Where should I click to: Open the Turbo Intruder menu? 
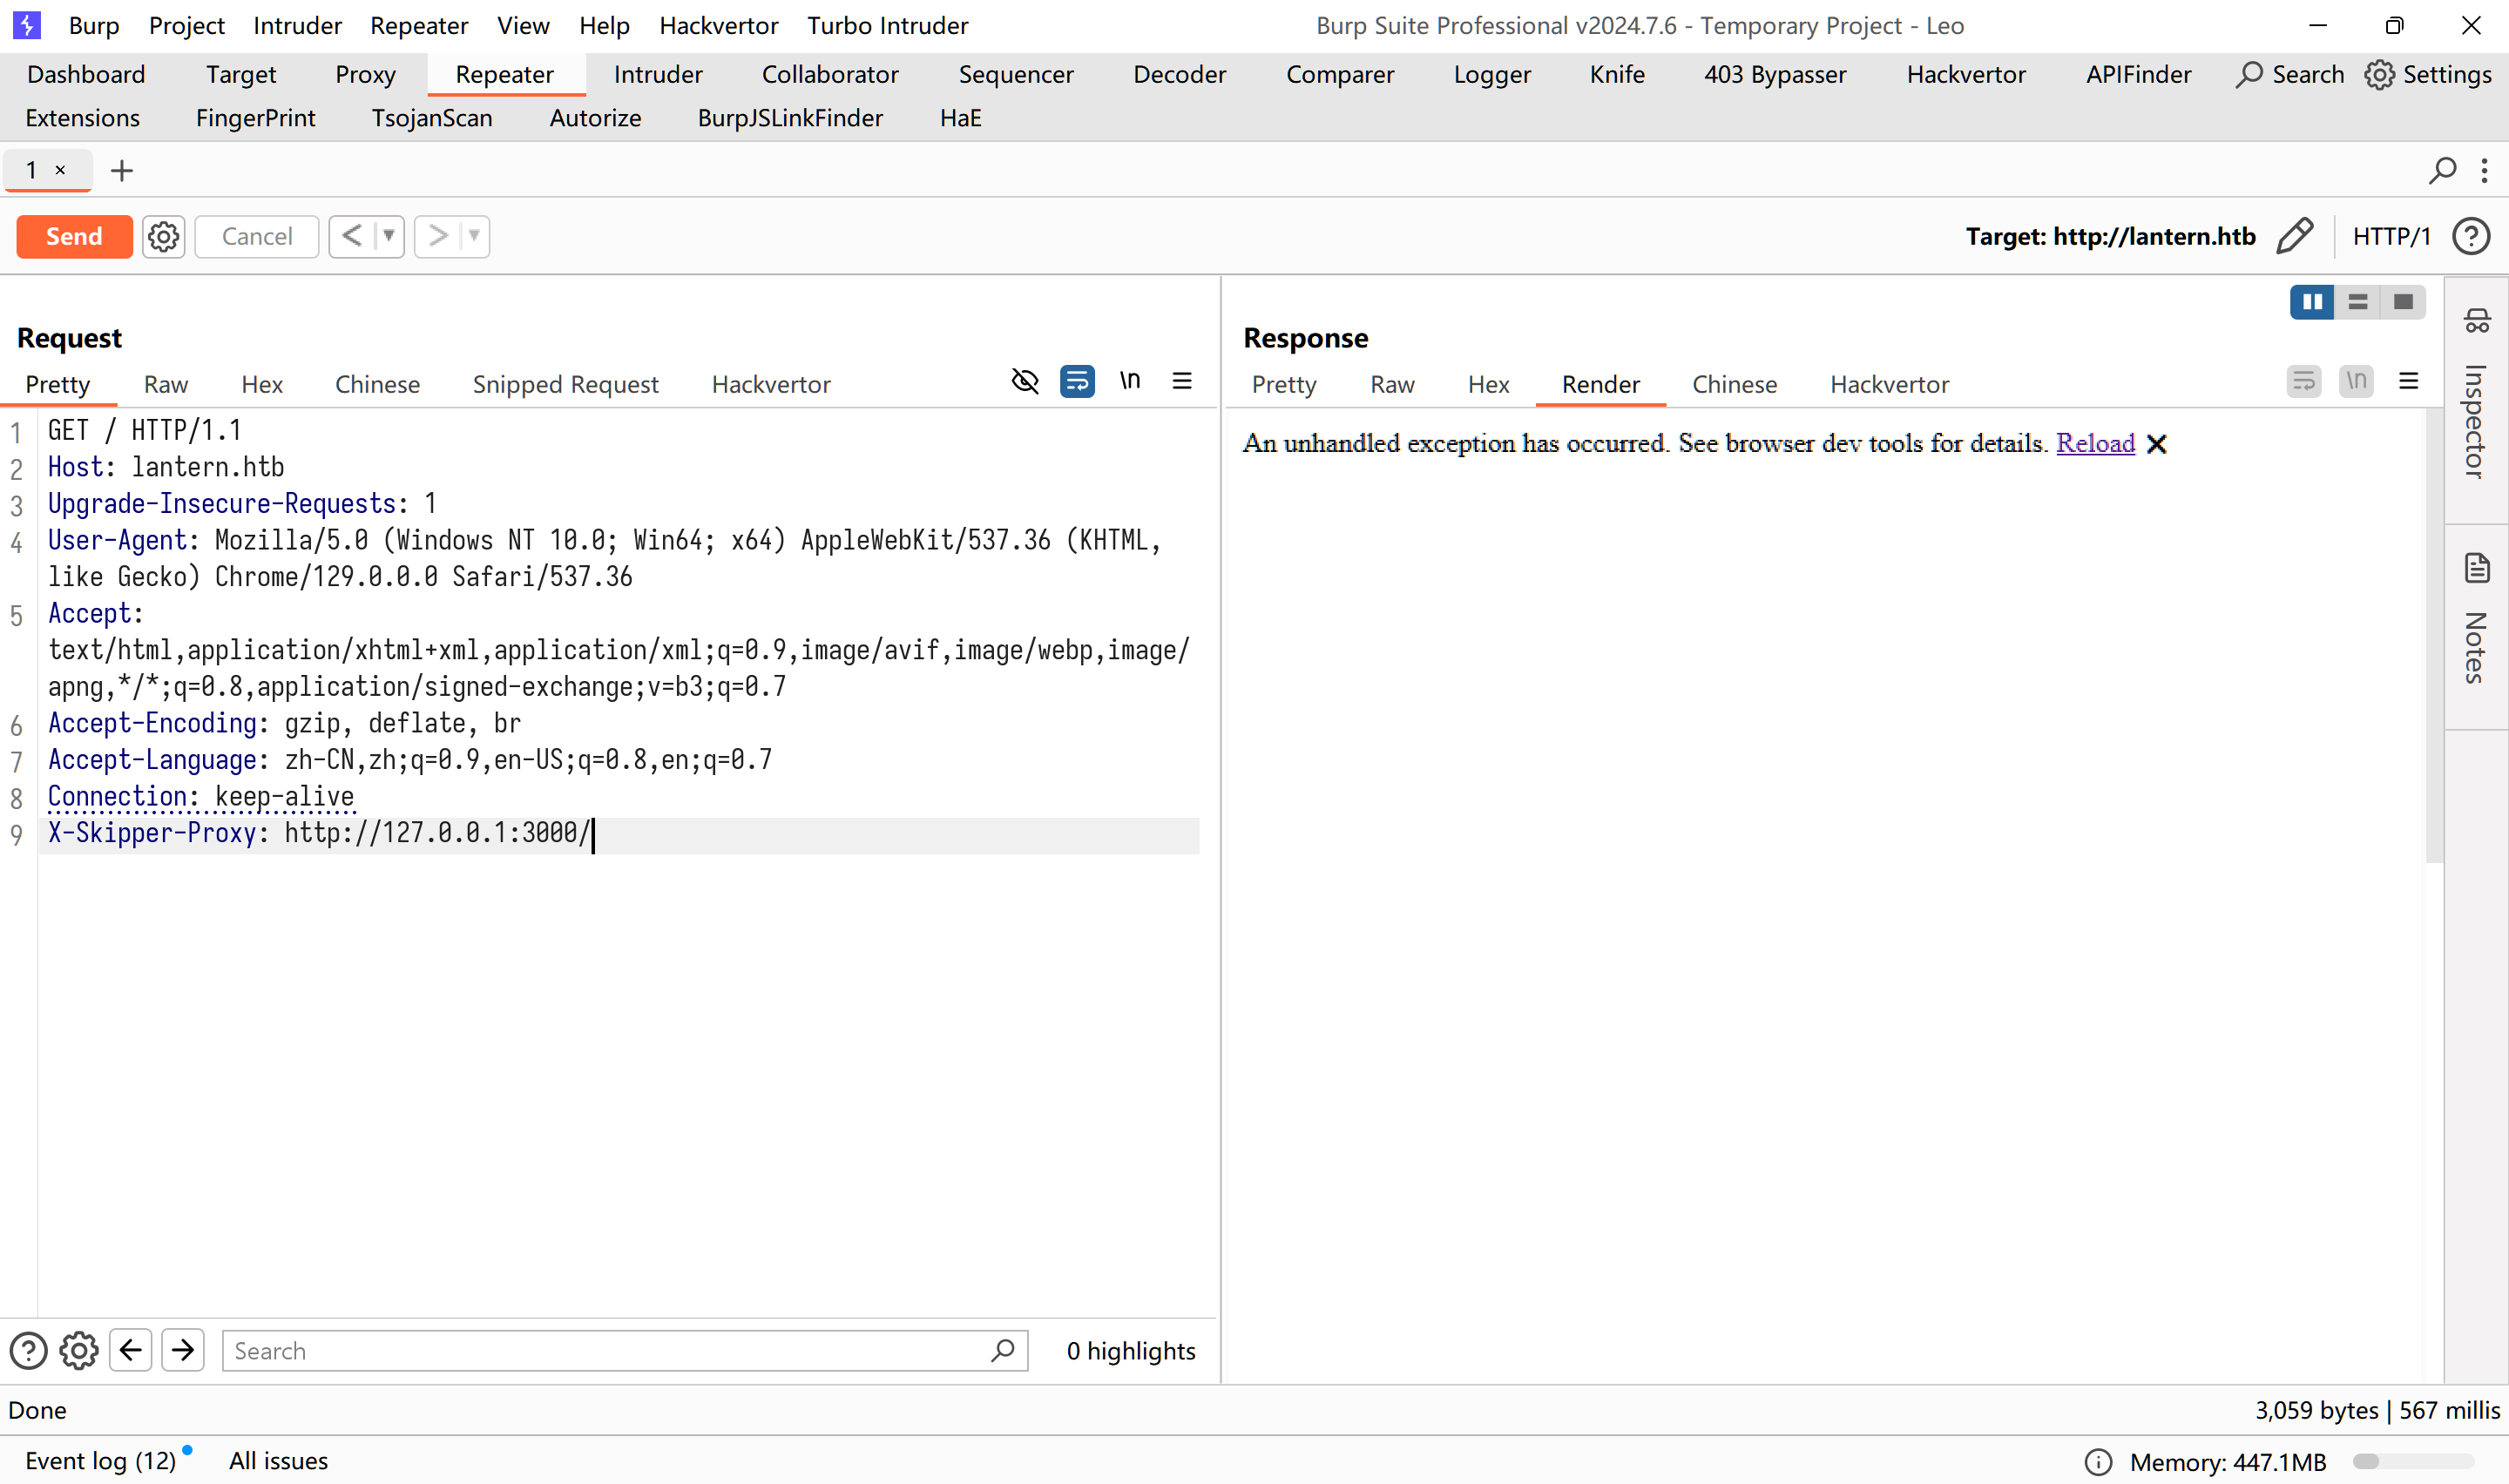888,26
